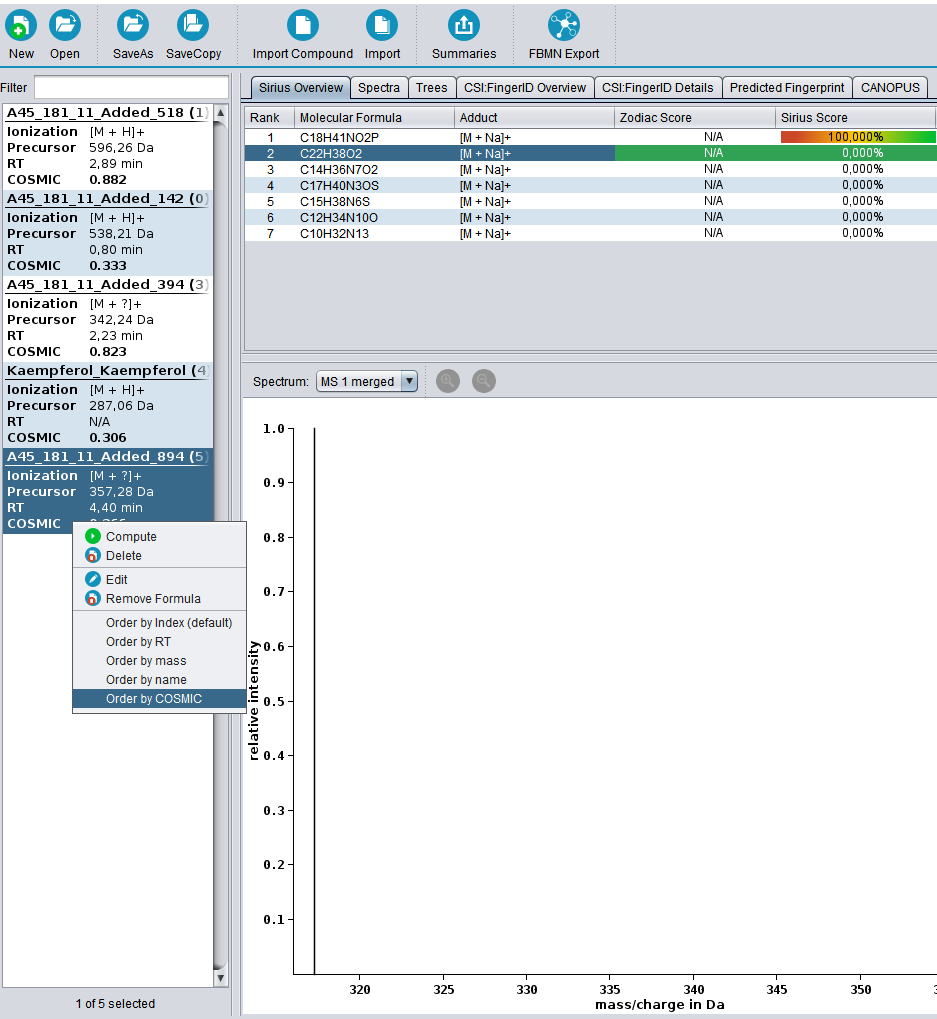Viewport: 937px width, 1019px height.
Task: Select the Kaempferol_Kaempferol compound
Action: pos(108,404)
